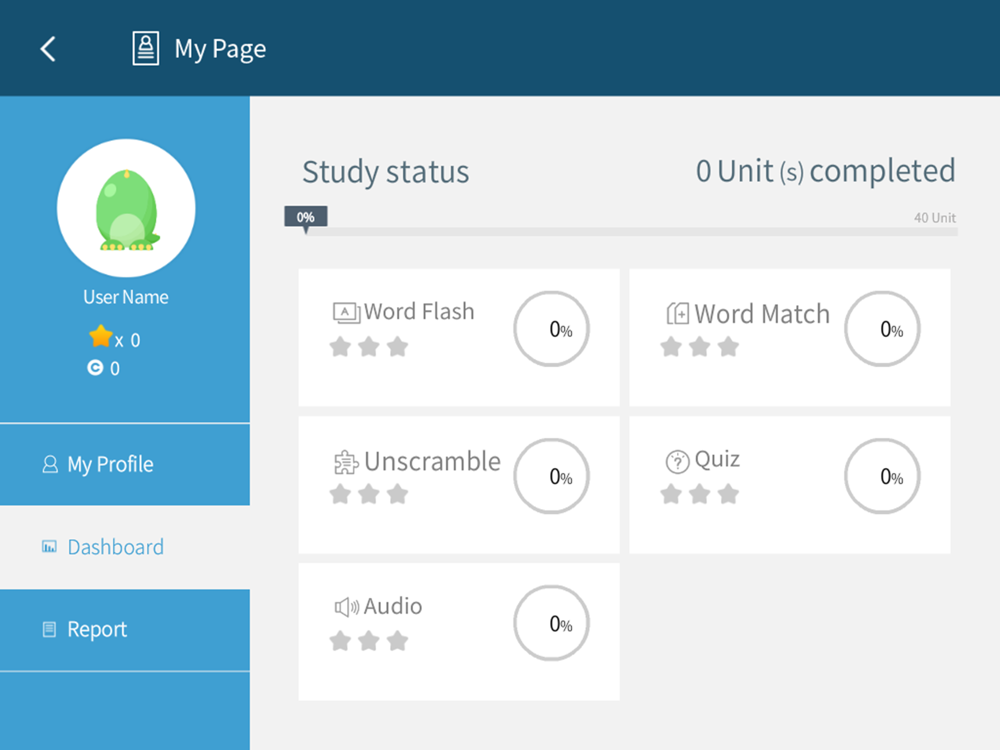1000x750 pixels.
Task: Click the second star under Unscramble
Action: pyautogui.click(x=369, y=494)
